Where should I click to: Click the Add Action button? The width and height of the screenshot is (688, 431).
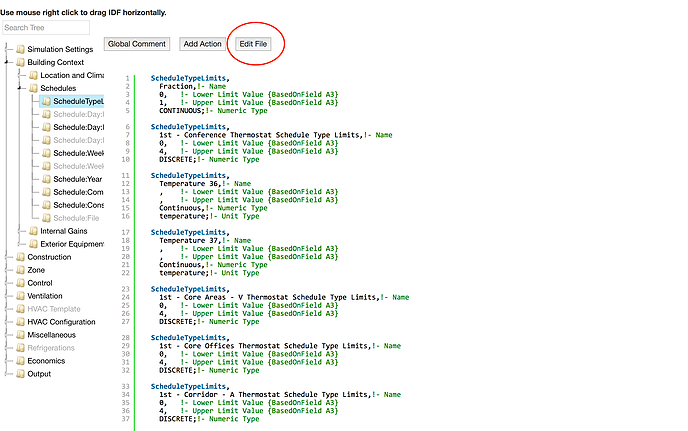pyautogui.click(x=202, y=44)
